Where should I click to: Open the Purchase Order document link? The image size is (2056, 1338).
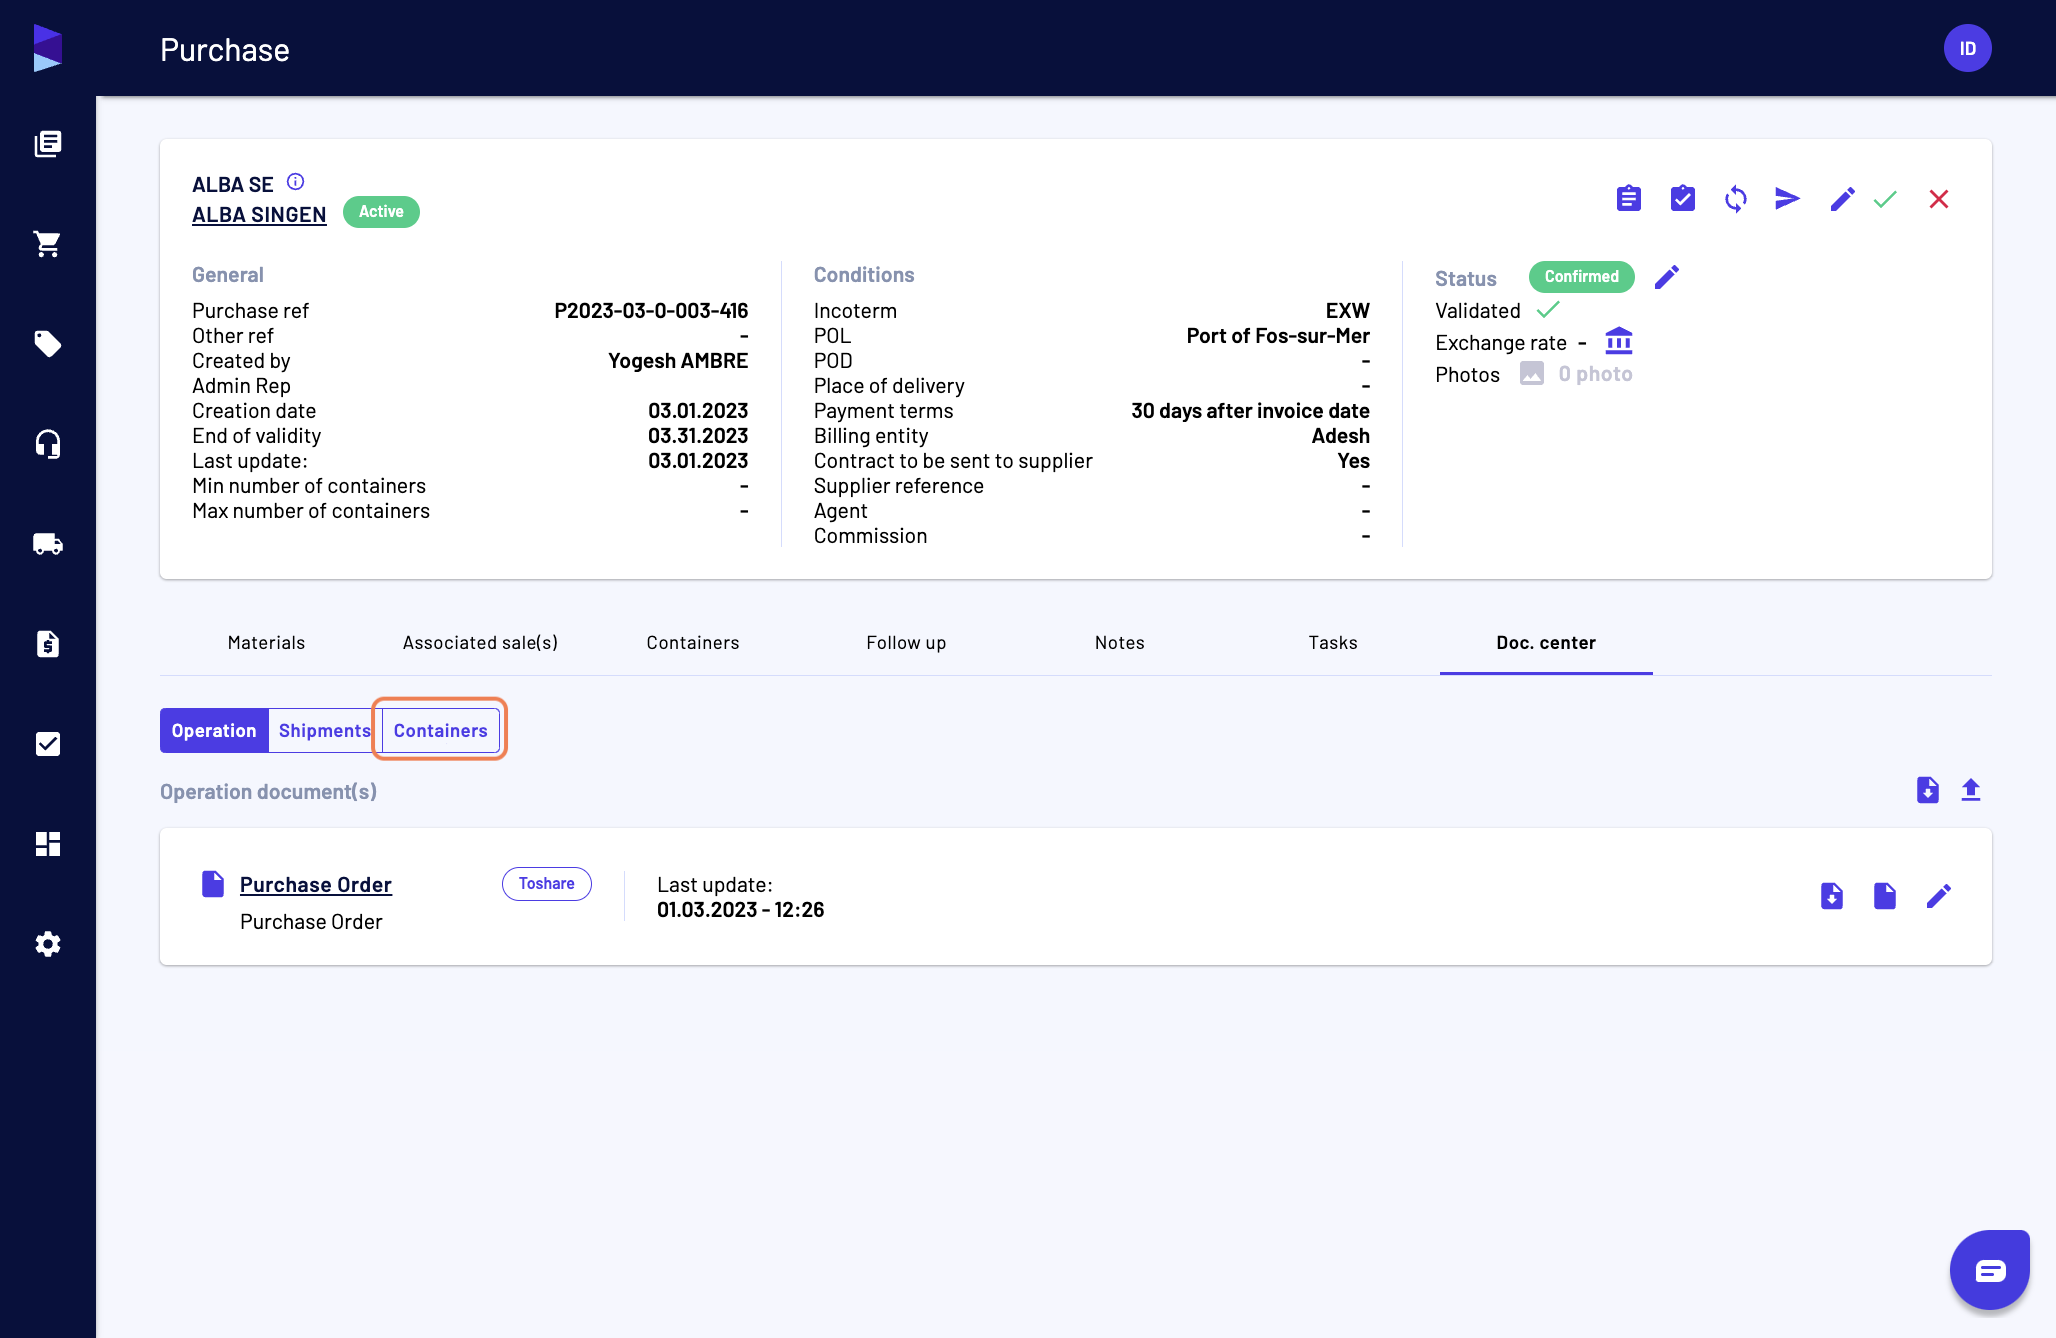[316, 885]
